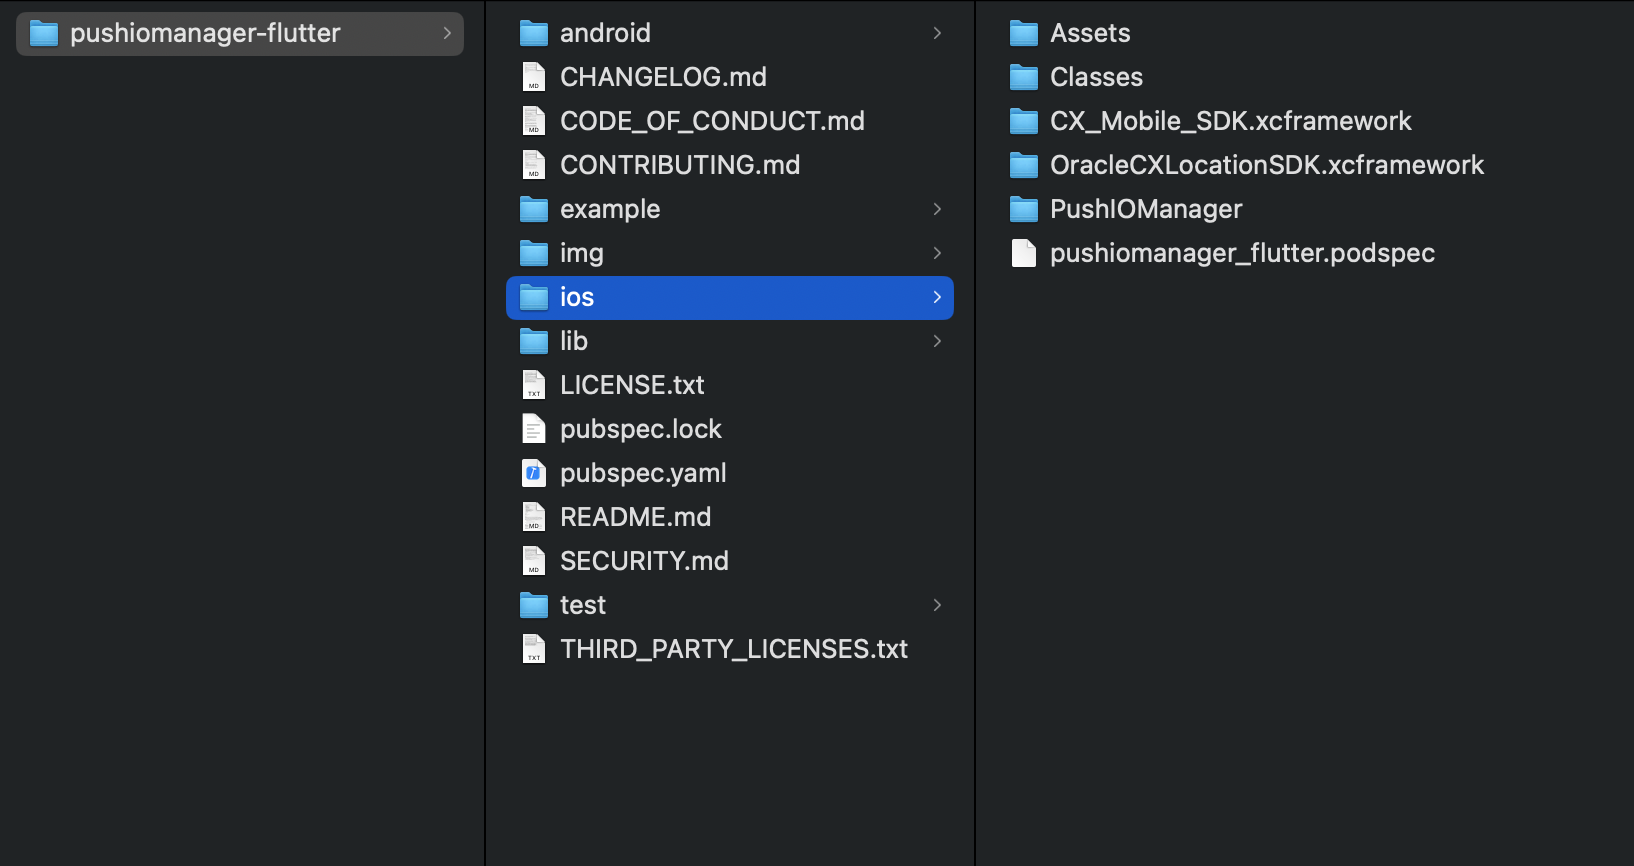Screen dimensions: 1634x866
Task: Select the pushiomanager-flutter folder name
Action: click(x=205, y=33)
